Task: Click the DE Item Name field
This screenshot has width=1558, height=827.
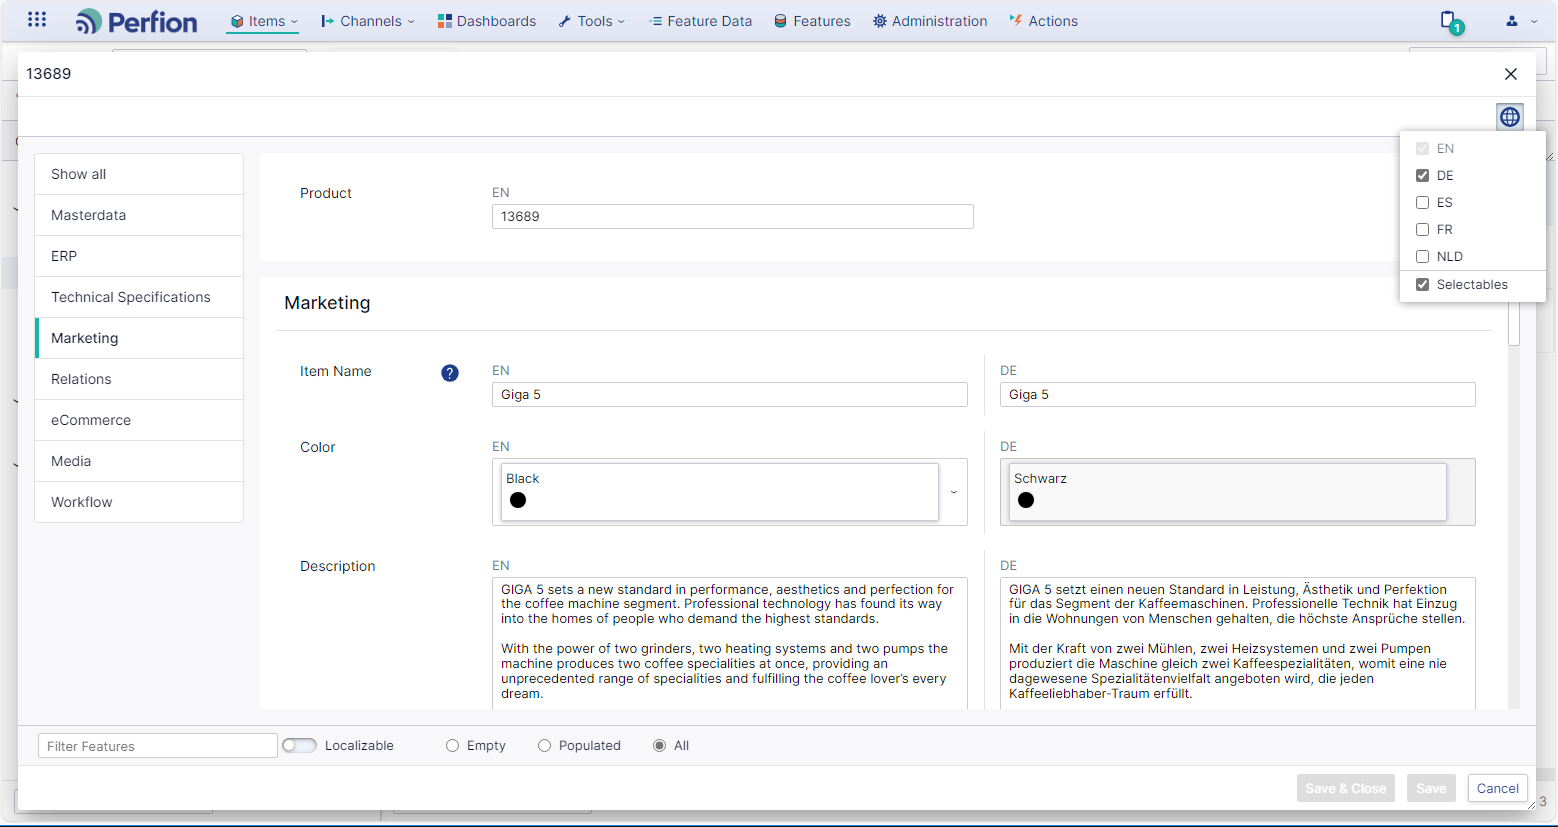Action: pyautogui.click(x=1238, y=394)
